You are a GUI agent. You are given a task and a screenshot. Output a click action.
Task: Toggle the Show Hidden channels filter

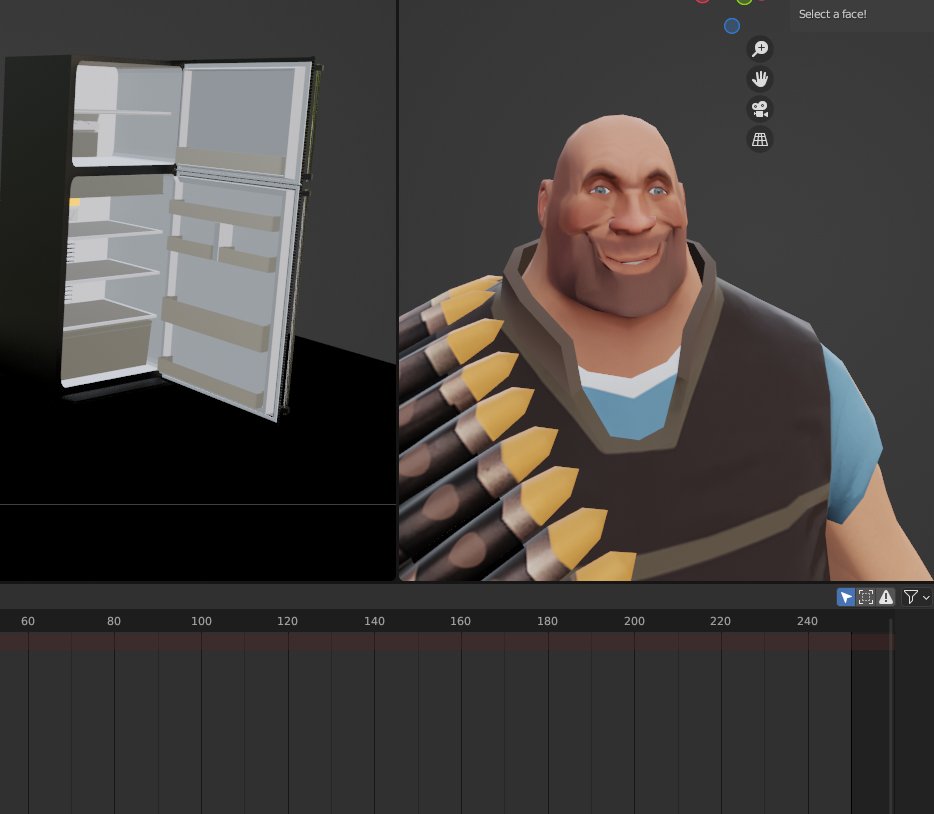pyautogui.click(x=865, y=597)
